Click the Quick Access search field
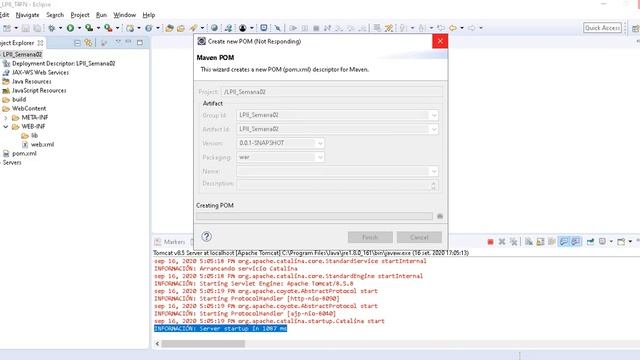 coord(602,28)
